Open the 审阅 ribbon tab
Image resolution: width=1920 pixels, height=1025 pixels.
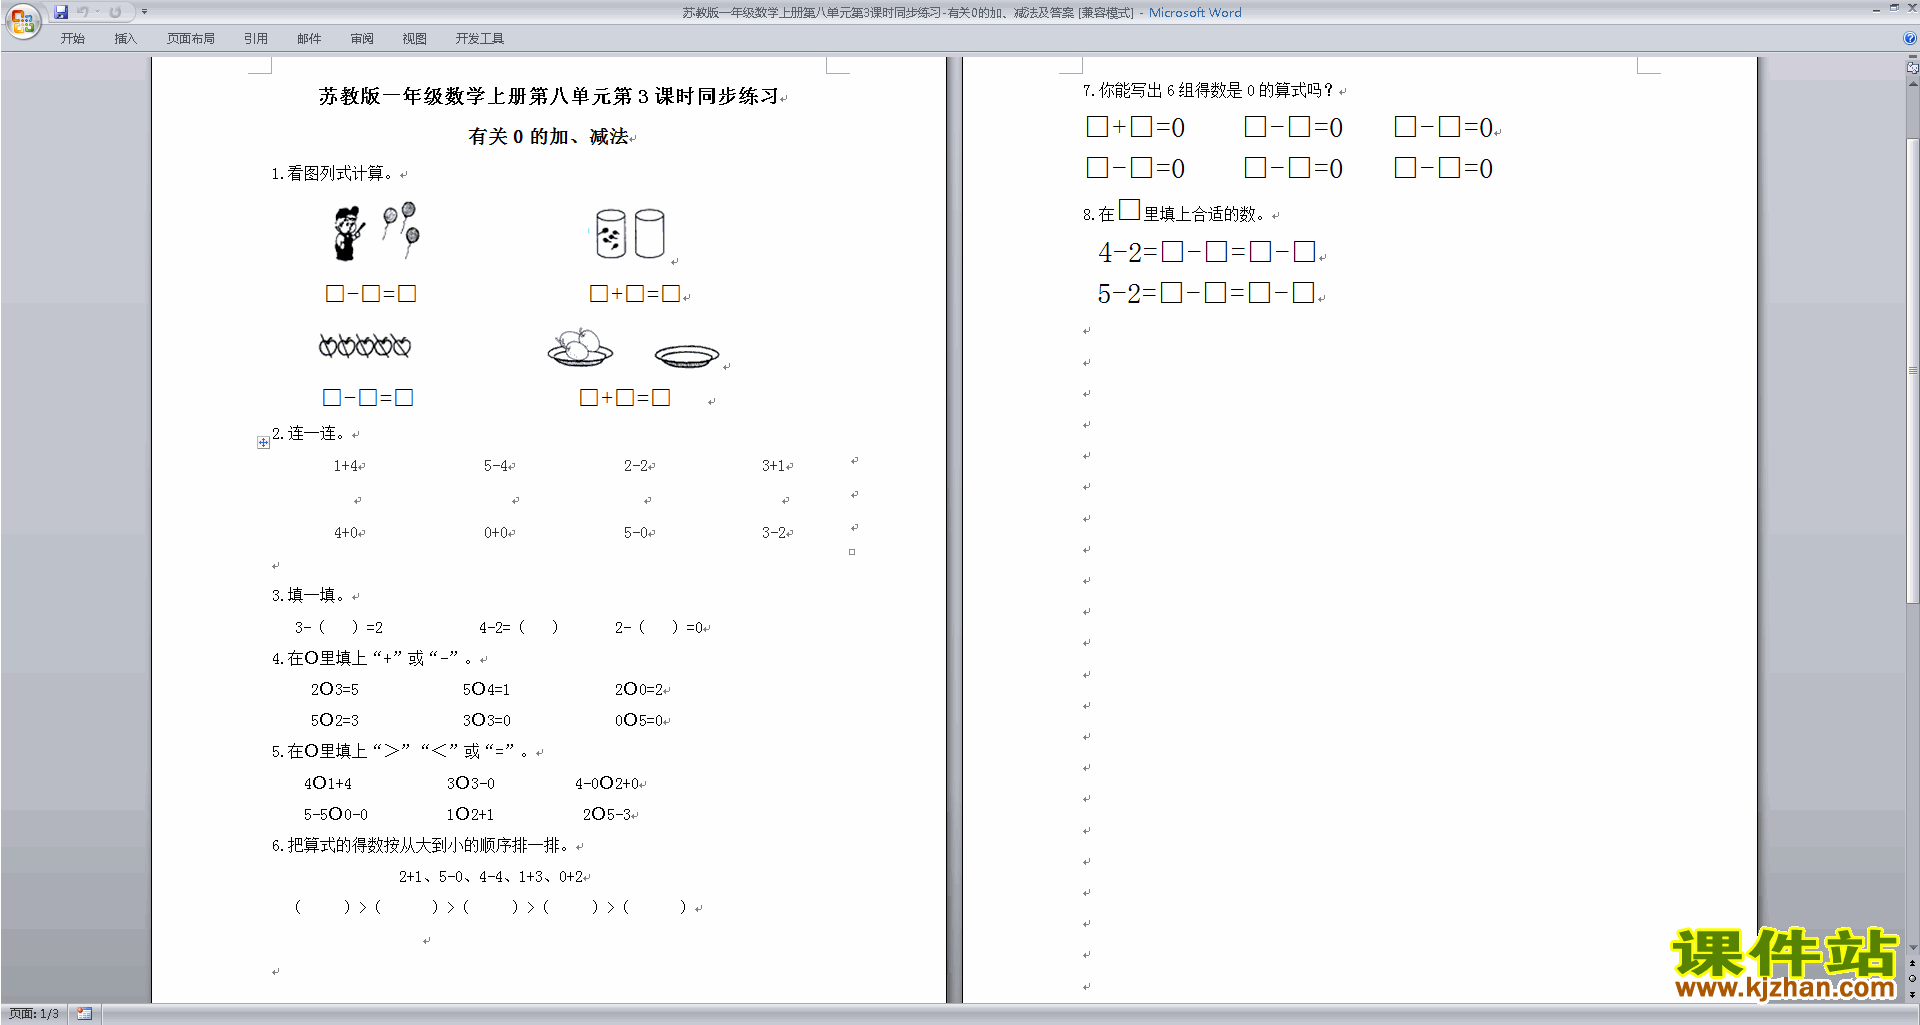(362, 38)
